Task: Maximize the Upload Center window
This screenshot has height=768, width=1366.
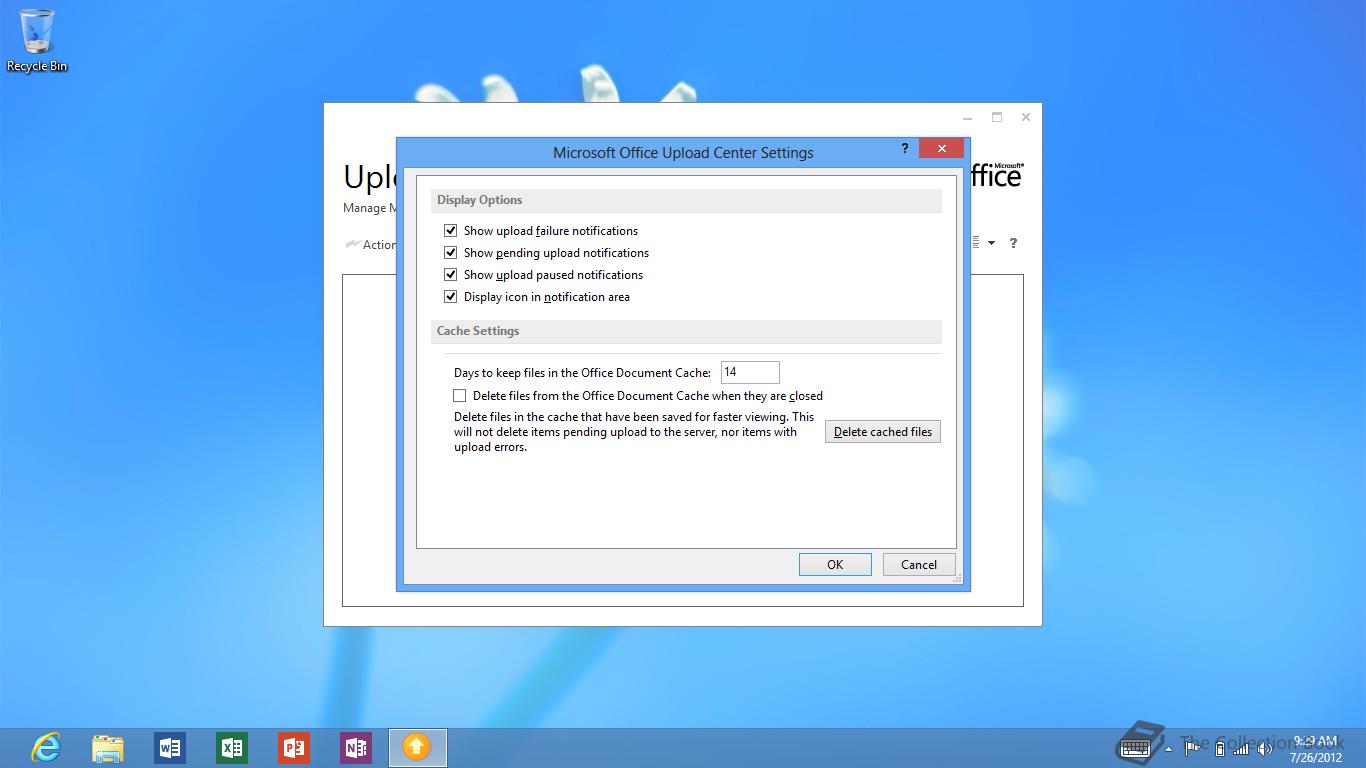Action: pos(997,117)
